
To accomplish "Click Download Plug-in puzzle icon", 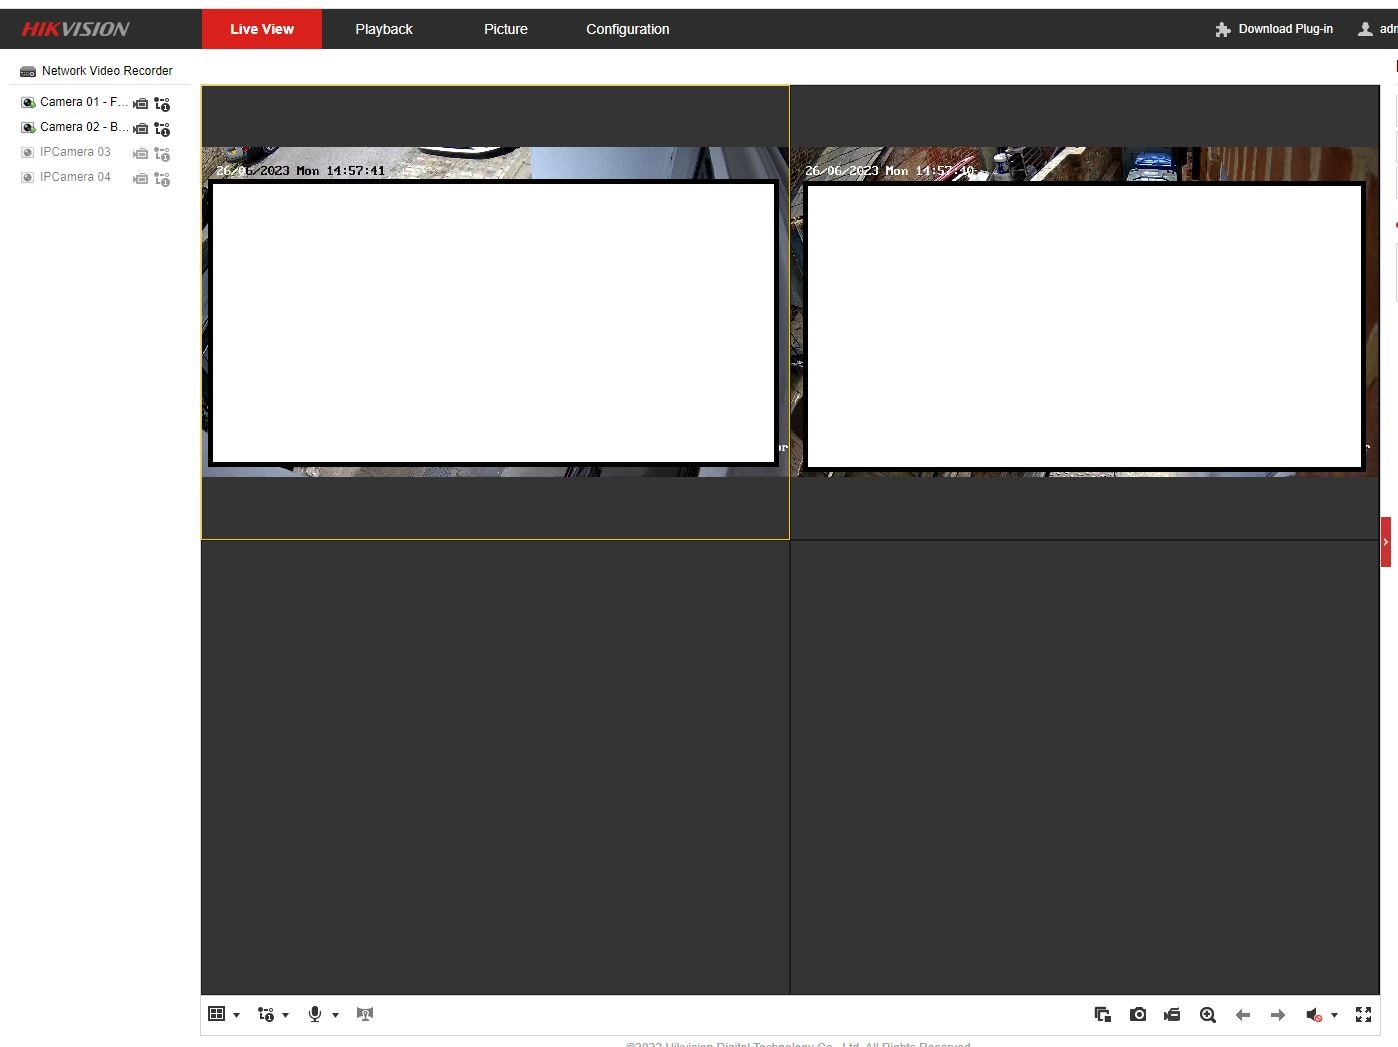I will (1222, 29).
